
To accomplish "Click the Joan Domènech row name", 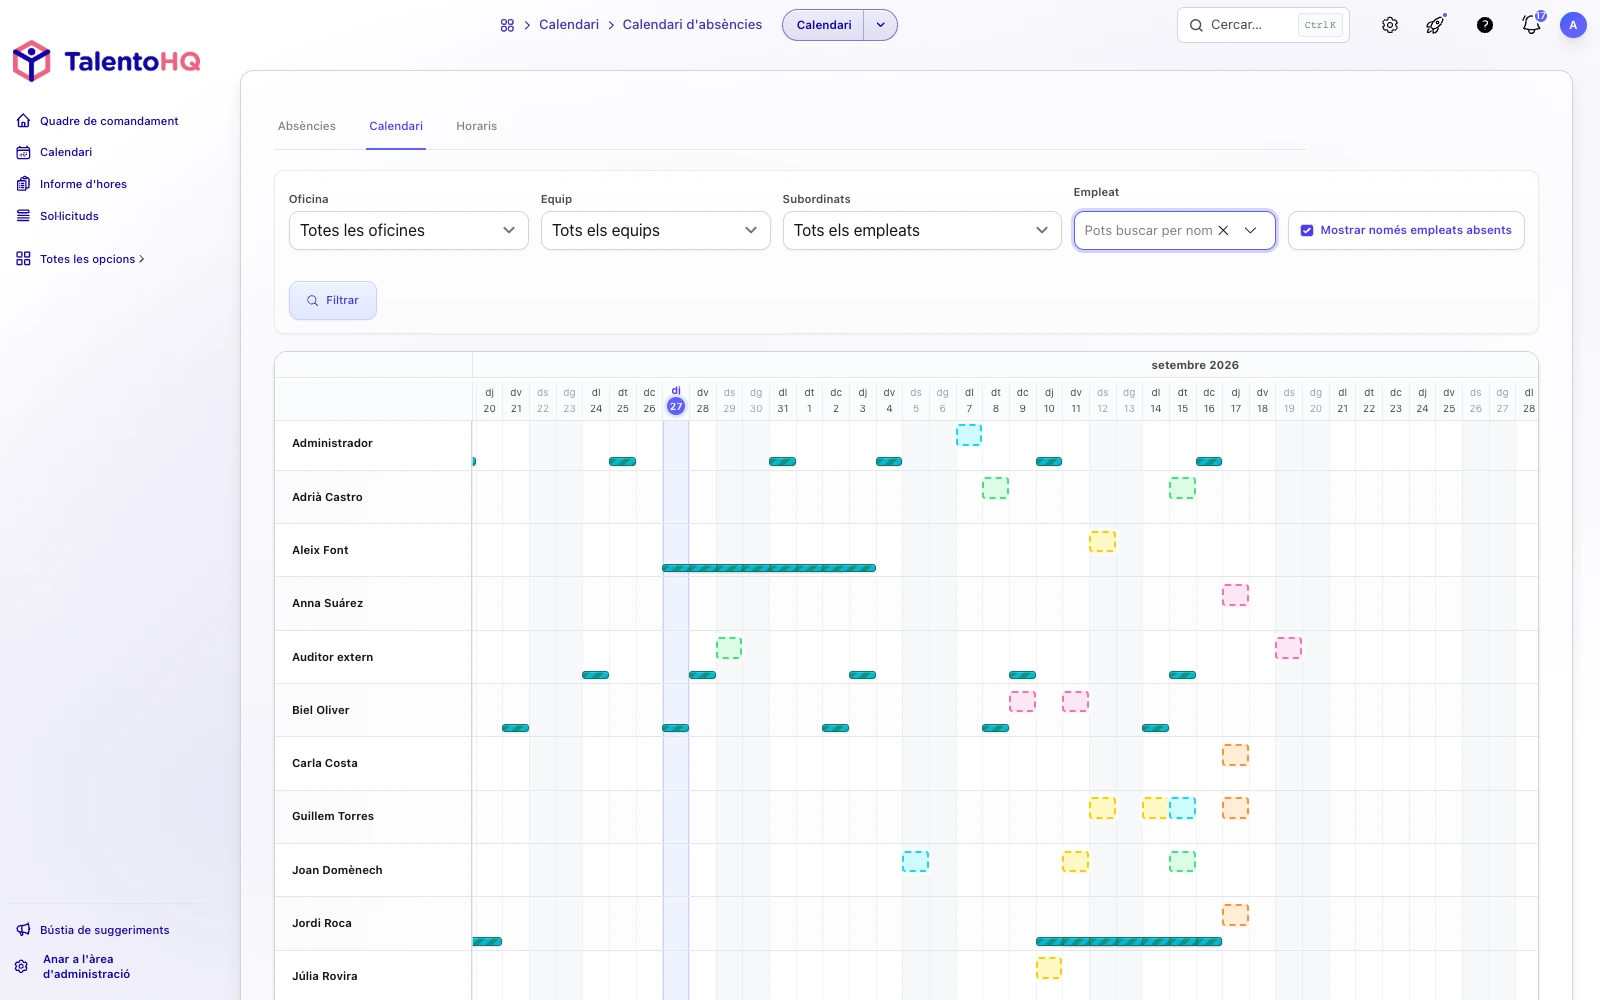I will [337, 870].
